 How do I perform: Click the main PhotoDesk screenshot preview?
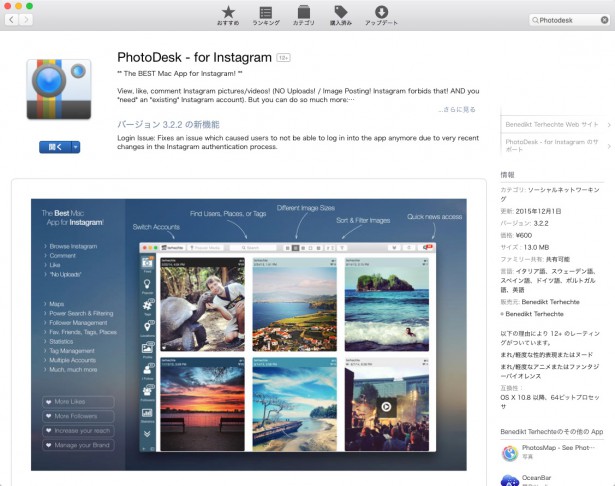tap(249, 335)
